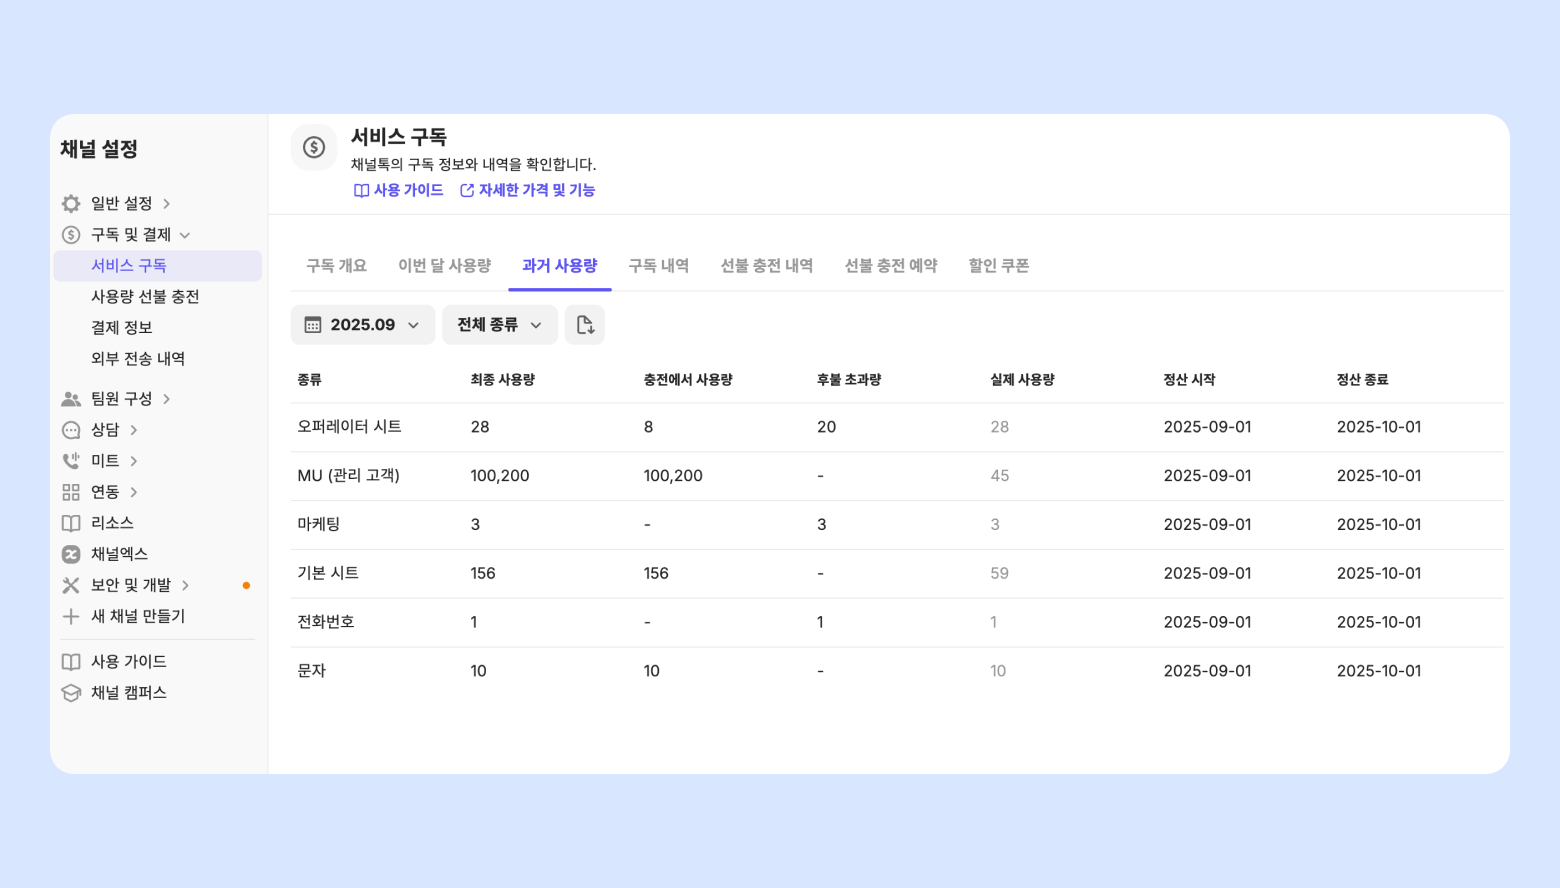Open the 사용 가이드 link under the header
This screenshot has height=888, width=1560.
pyautogui.click(x=399, y=190)
